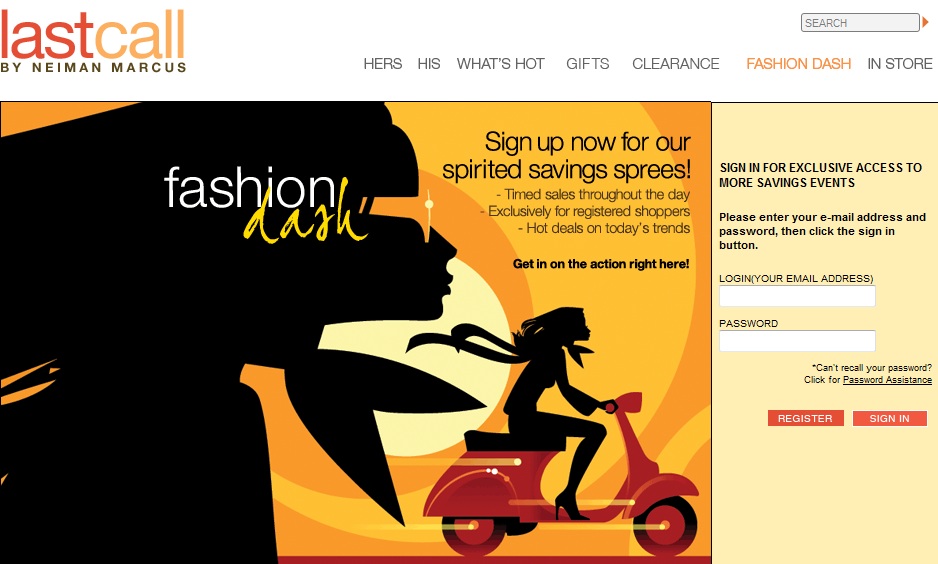Select the Fashion Dash tab

(799, 63)
